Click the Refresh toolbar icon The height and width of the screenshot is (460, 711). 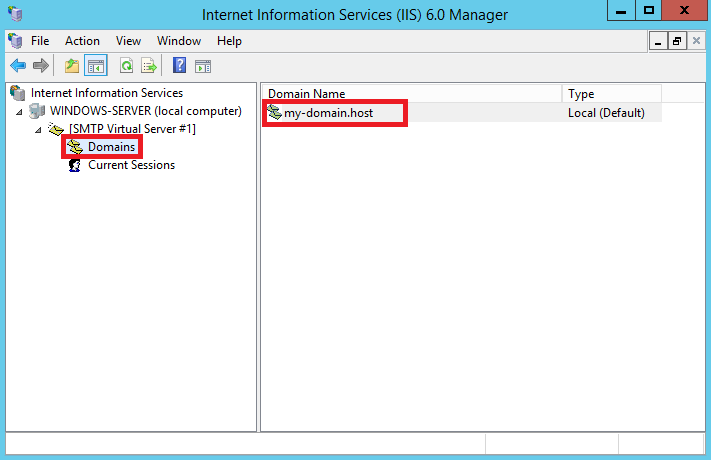tap(127, 66)
